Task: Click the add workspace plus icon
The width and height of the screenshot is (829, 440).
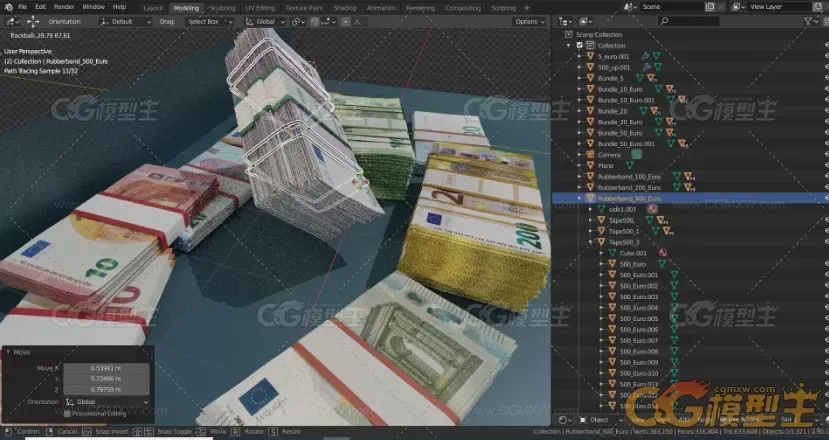Action: [527, 8]
